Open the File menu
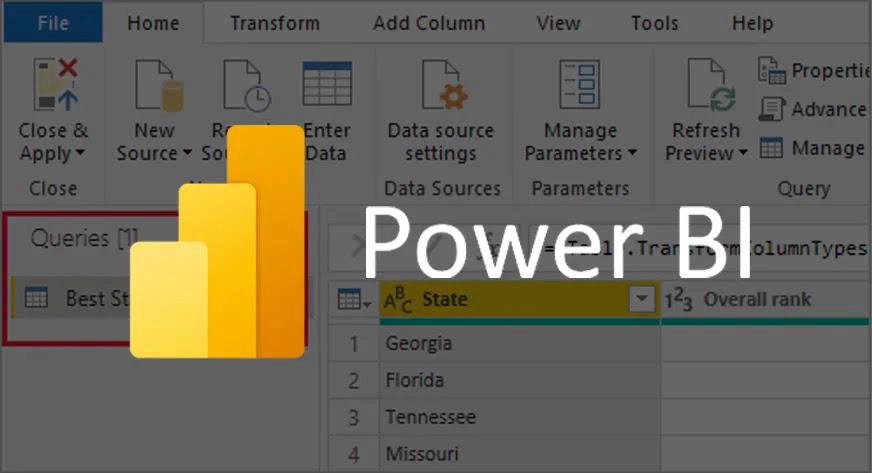Screen dimensions: 872x473 52,22
